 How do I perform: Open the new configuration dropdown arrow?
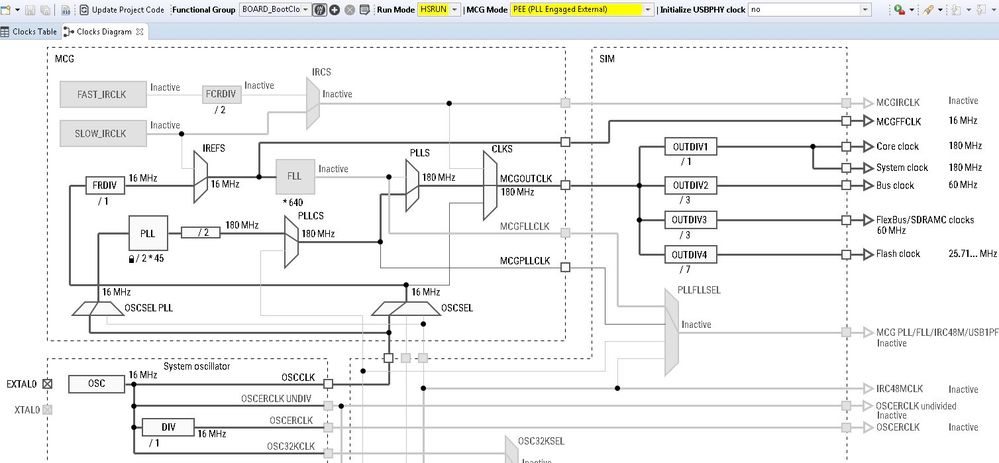coord(17,10)
